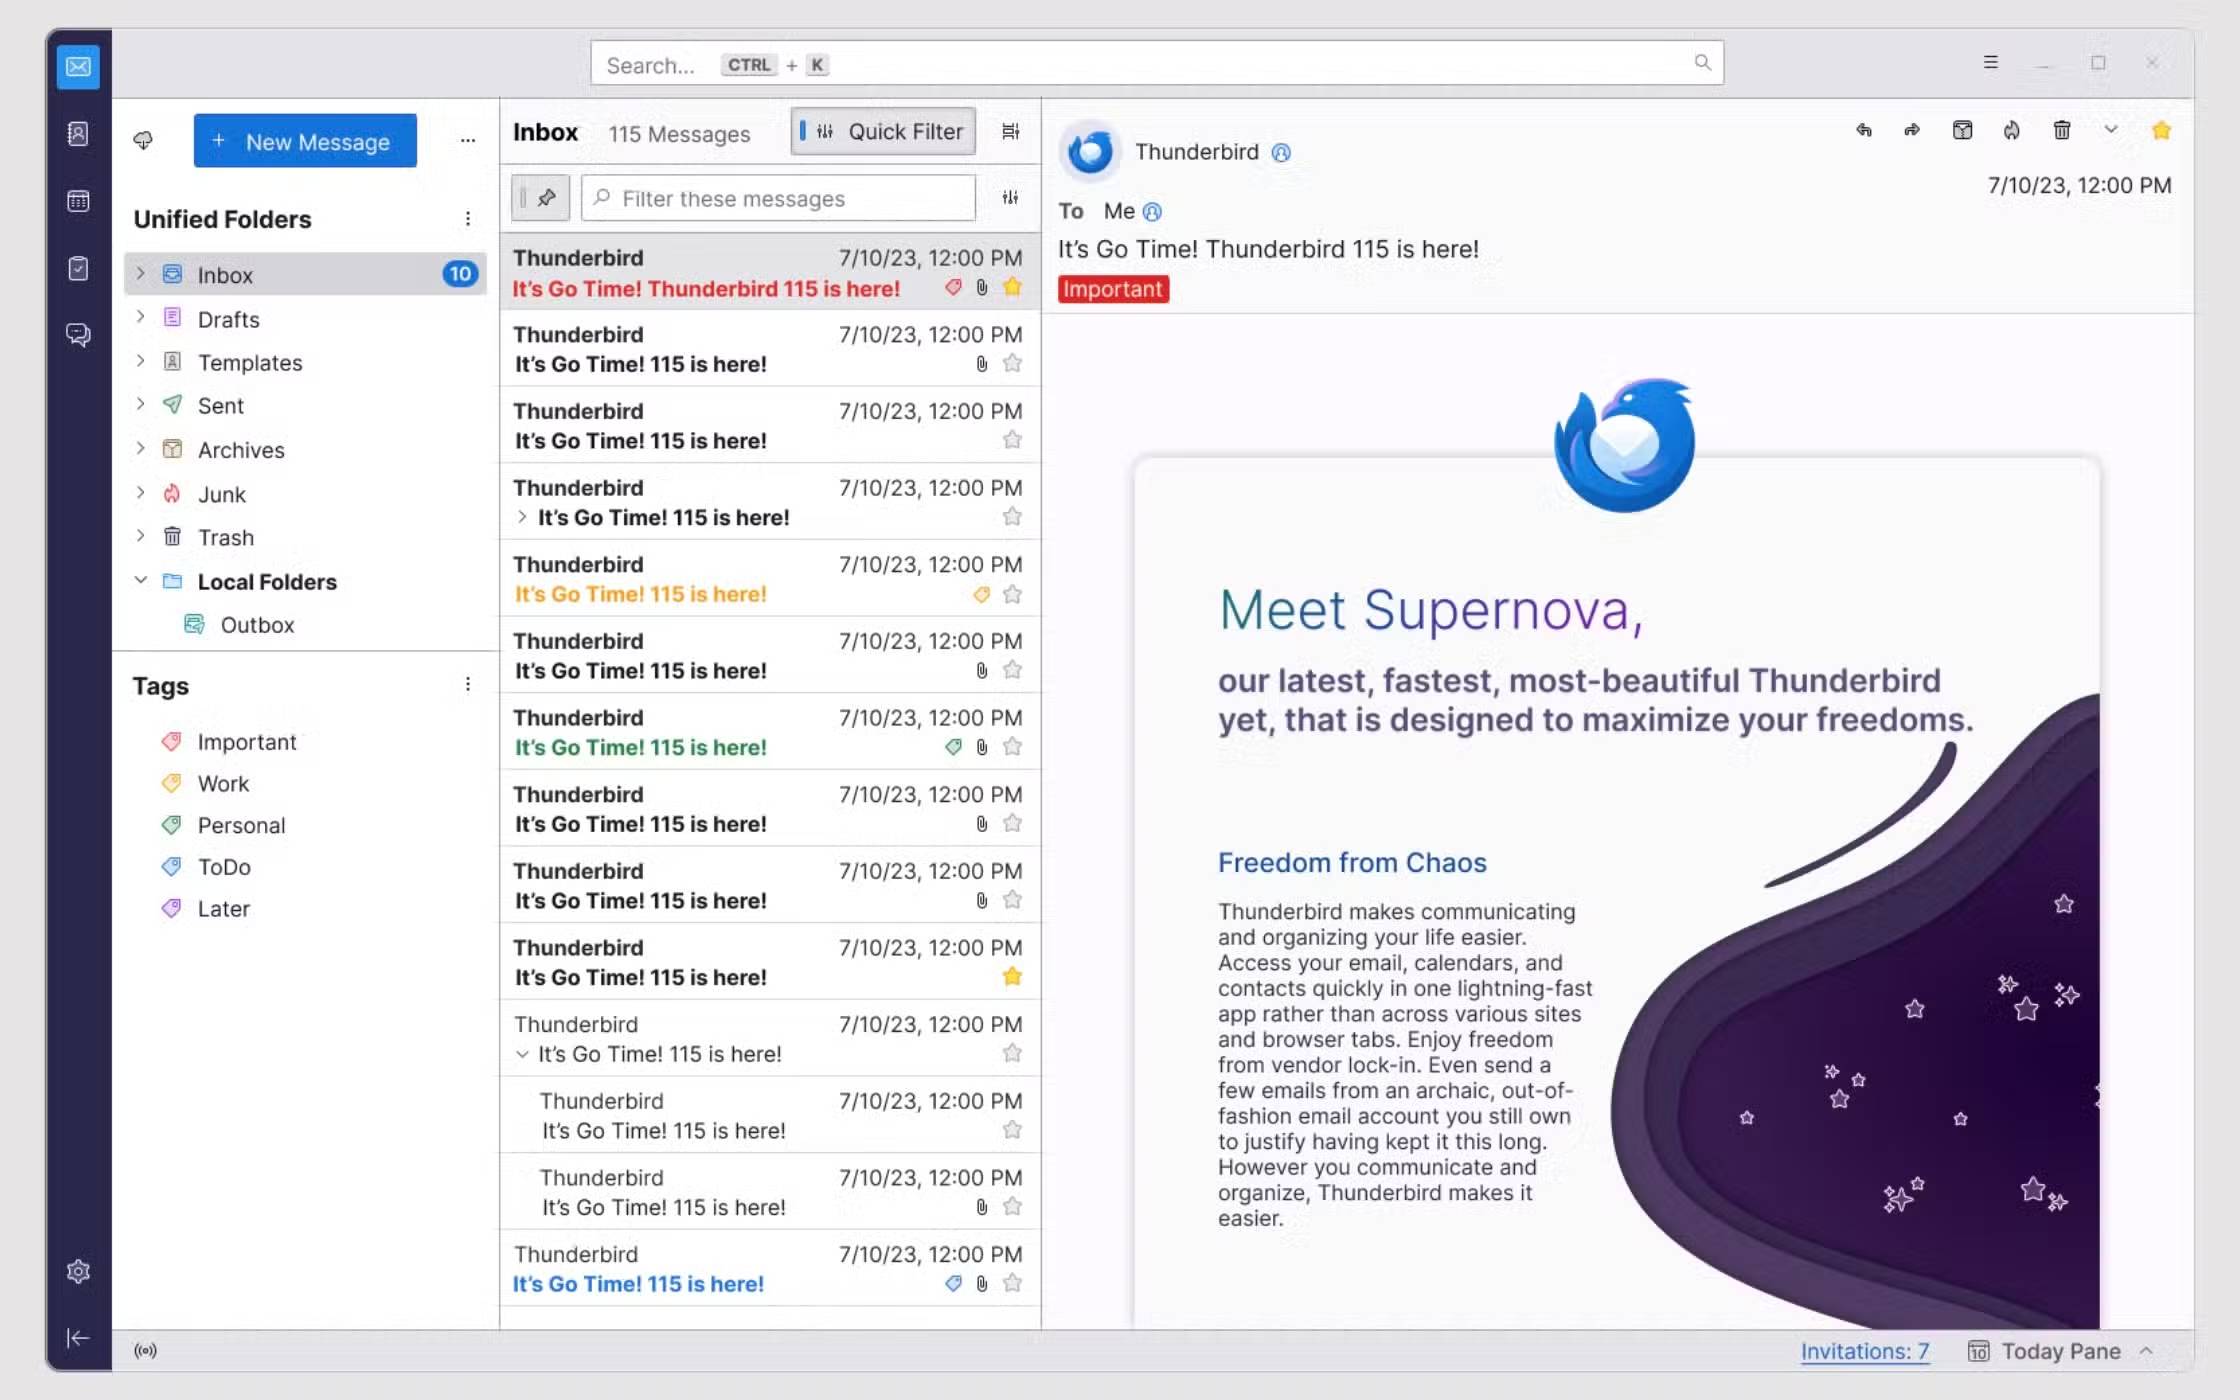2240x1400 pixels.
Task: Collapse the Local Folders tree
Action: [x=141, y=580]
